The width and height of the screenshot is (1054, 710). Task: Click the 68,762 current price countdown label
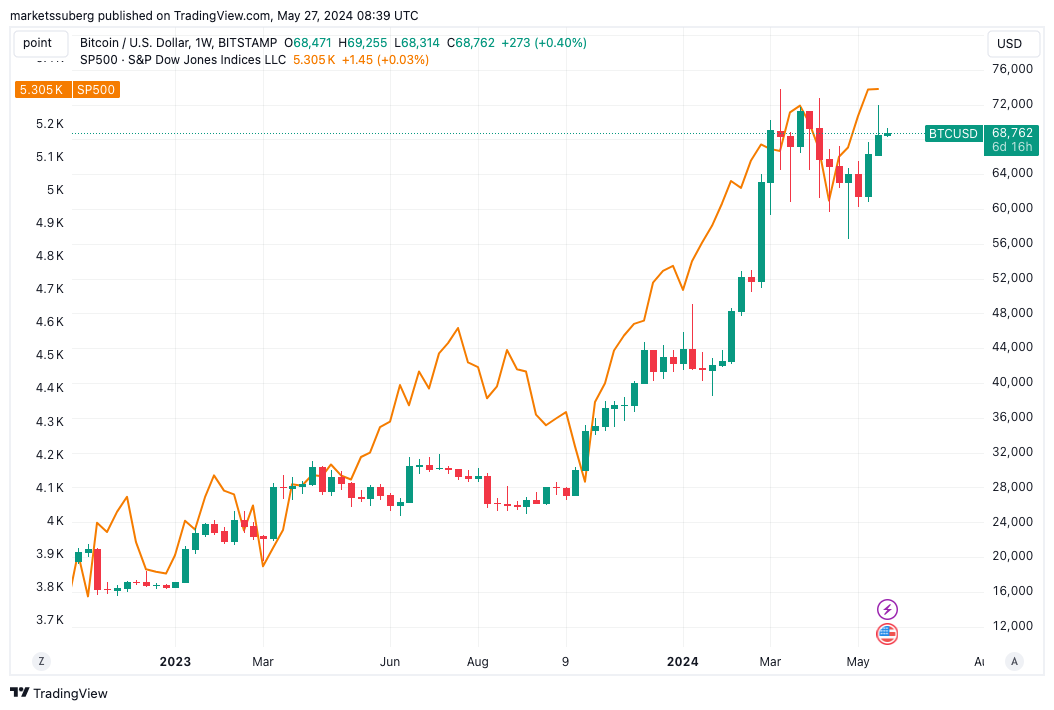pyautogui.click(x=1012, y=140)
